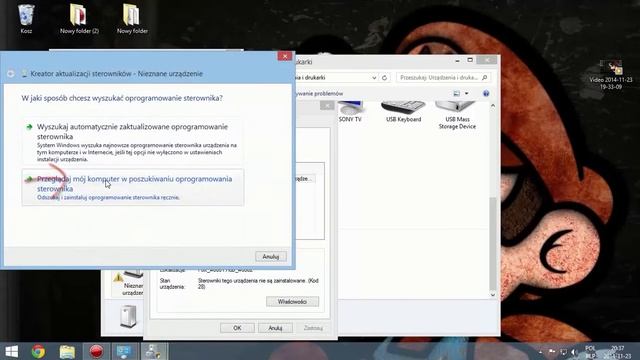The height and width of the screenshot is (360, 640).
Task: Choose automatic driver software search option
Action: (x=133, y=142)
